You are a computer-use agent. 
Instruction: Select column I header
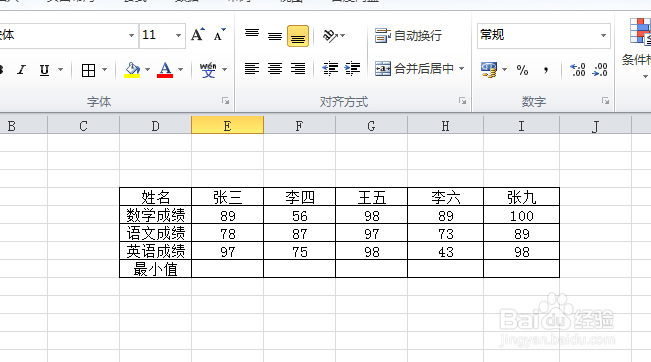521,125
